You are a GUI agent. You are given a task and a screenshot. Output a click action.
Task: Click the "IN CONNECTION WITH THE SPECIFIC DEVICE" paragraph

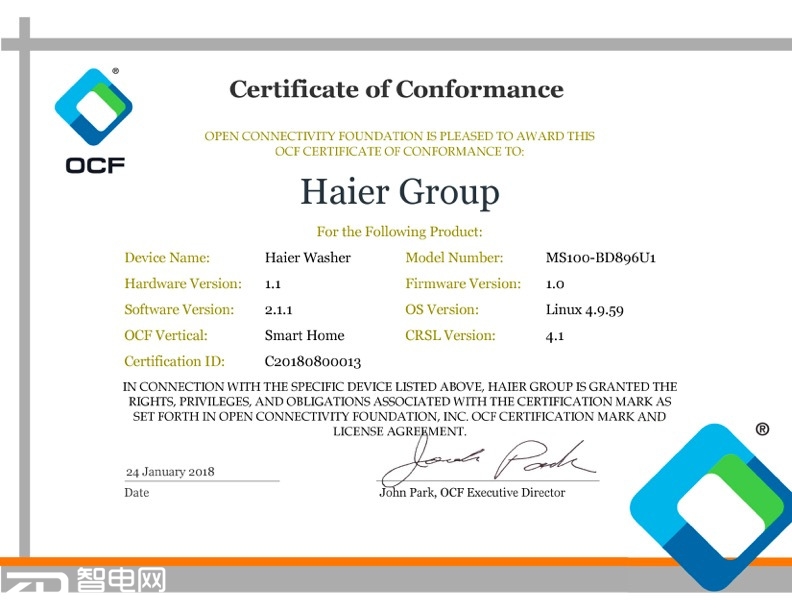click(x=400, y=409)
